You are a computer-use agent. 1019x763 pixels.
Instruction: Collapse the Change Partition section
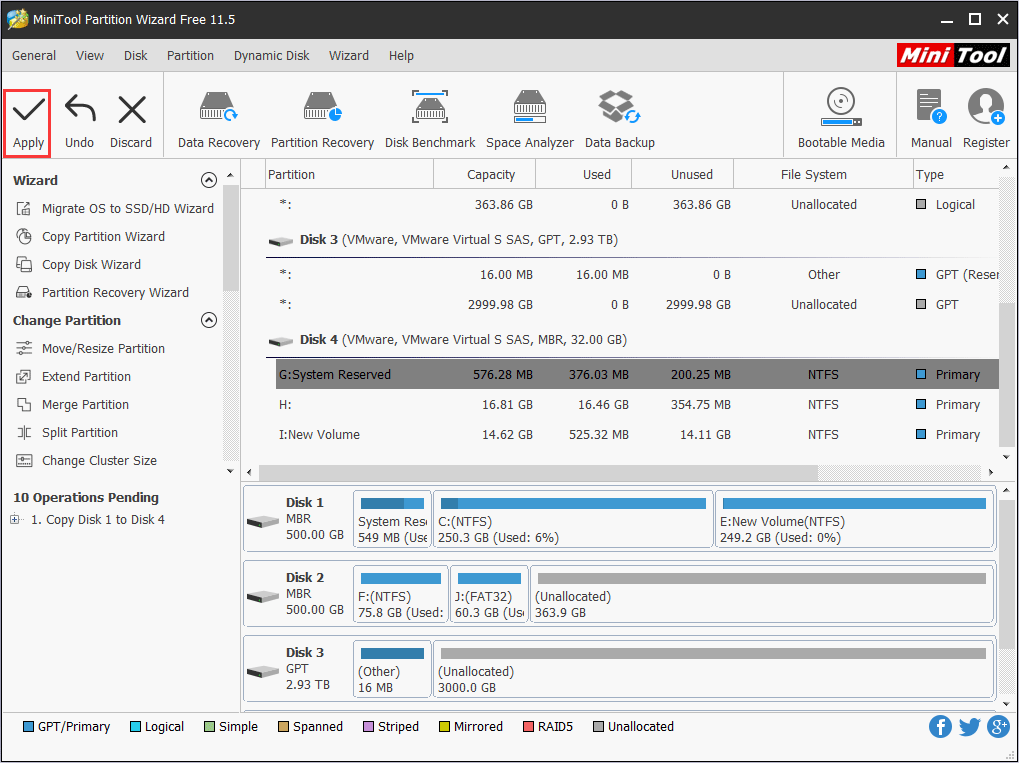click(209, 320)
